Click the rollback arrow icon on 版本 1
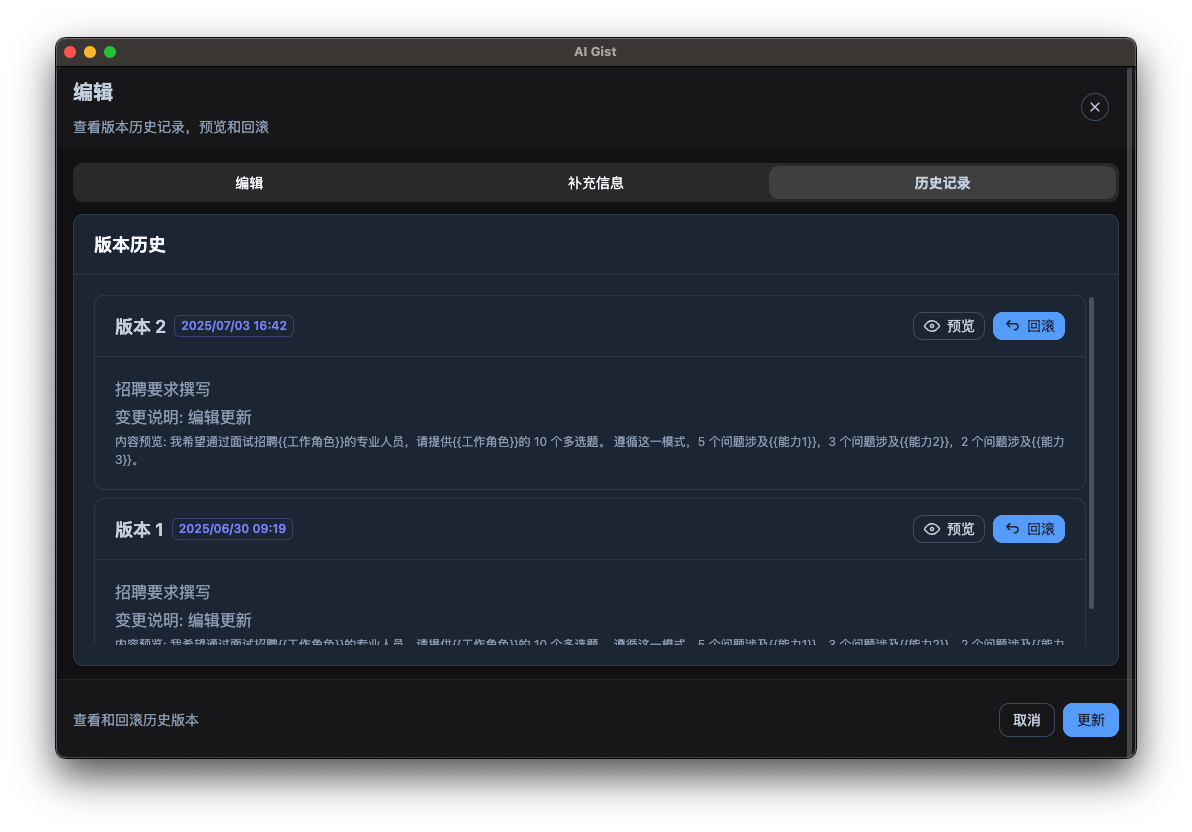 tap(1014, 529)
